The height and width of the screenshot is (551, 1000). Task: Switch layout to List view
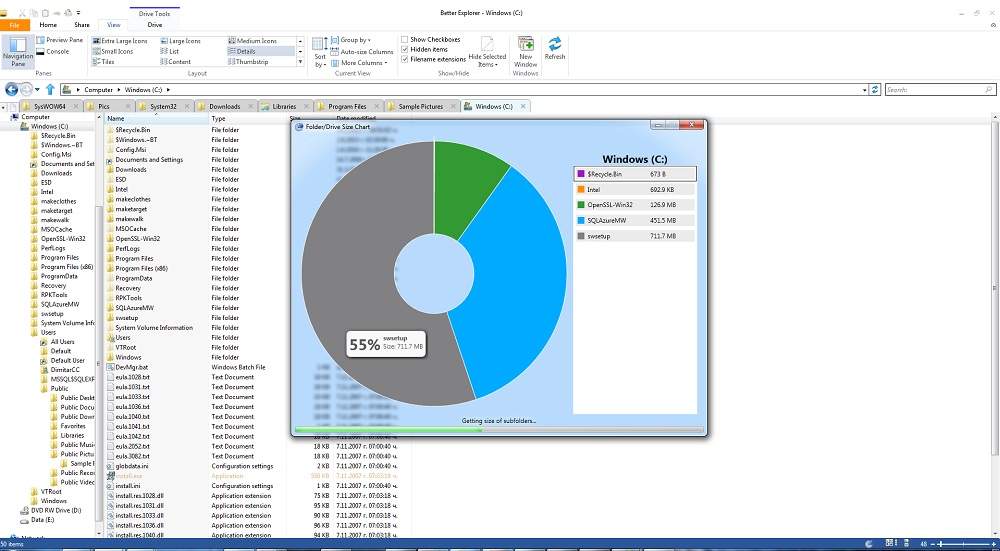(169, 52)
